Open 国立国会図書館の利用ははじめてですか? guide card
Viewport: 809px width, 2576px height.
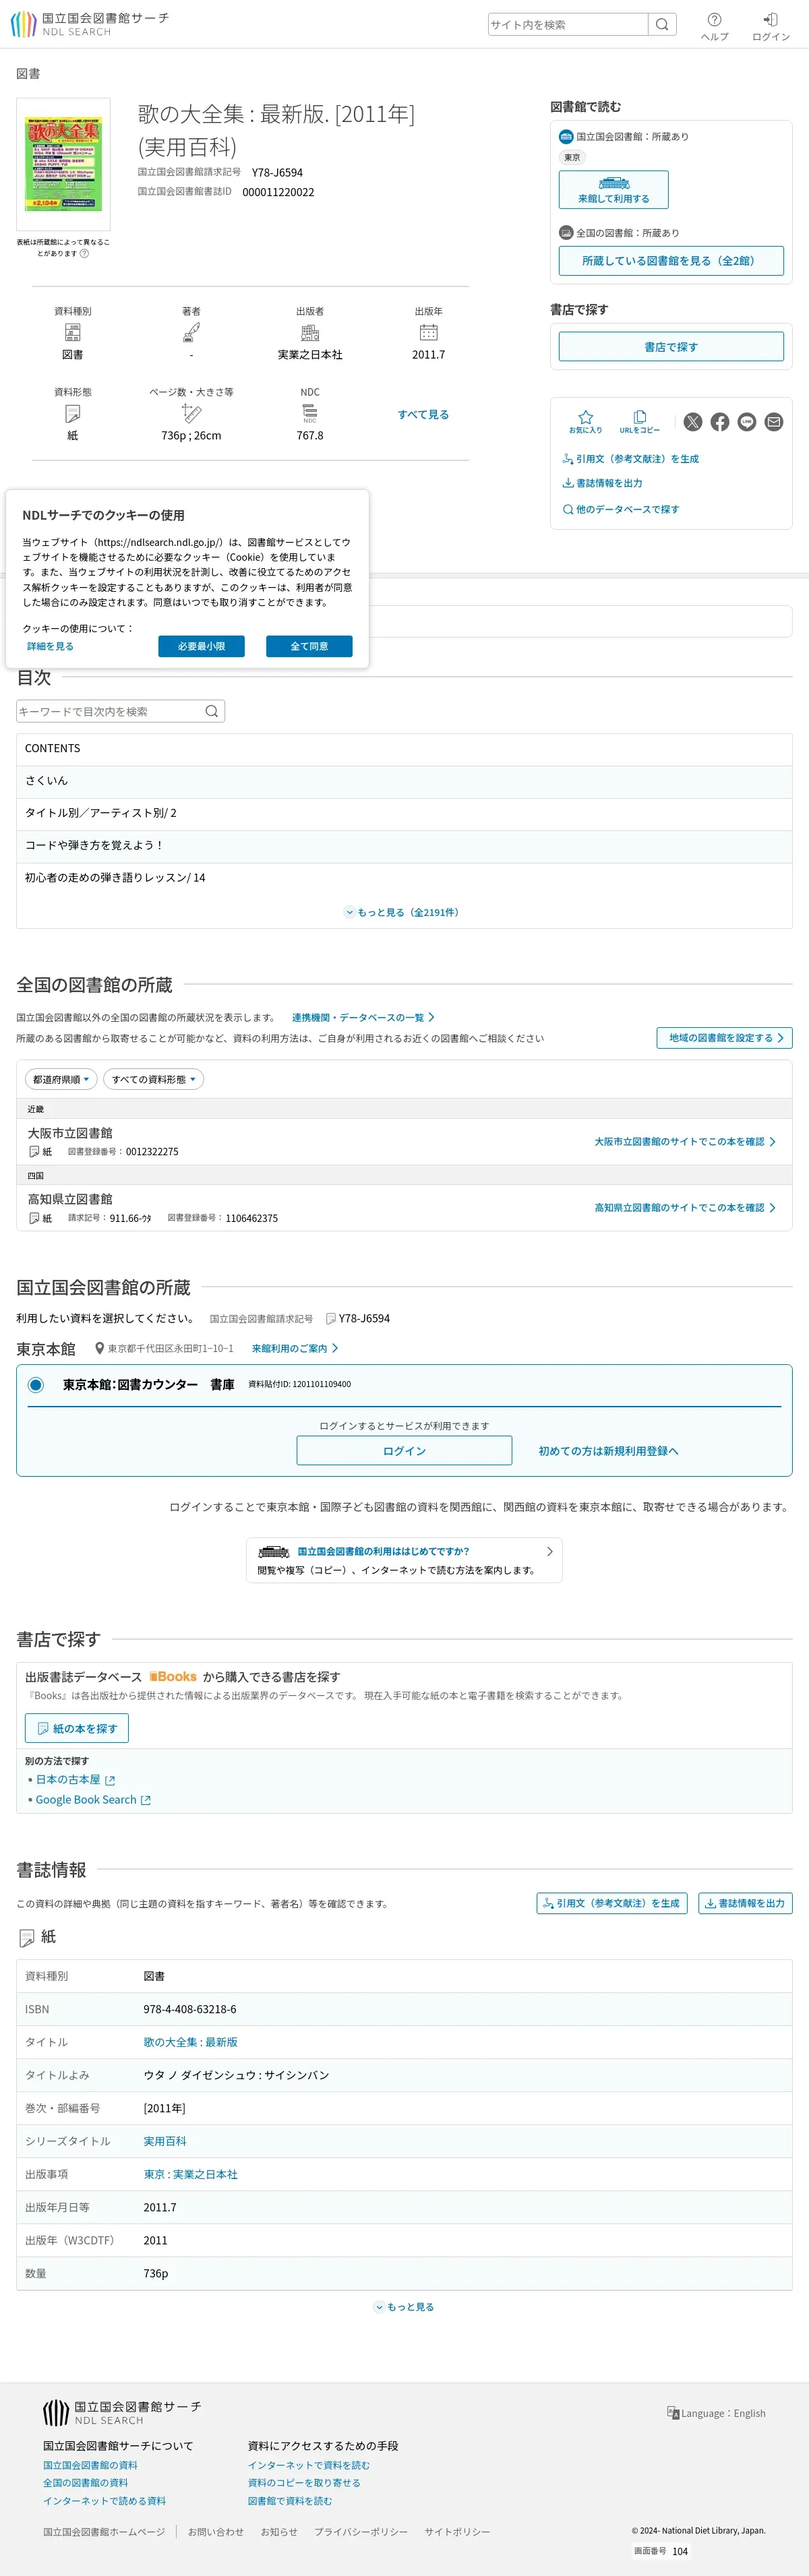pos(404,1560)
